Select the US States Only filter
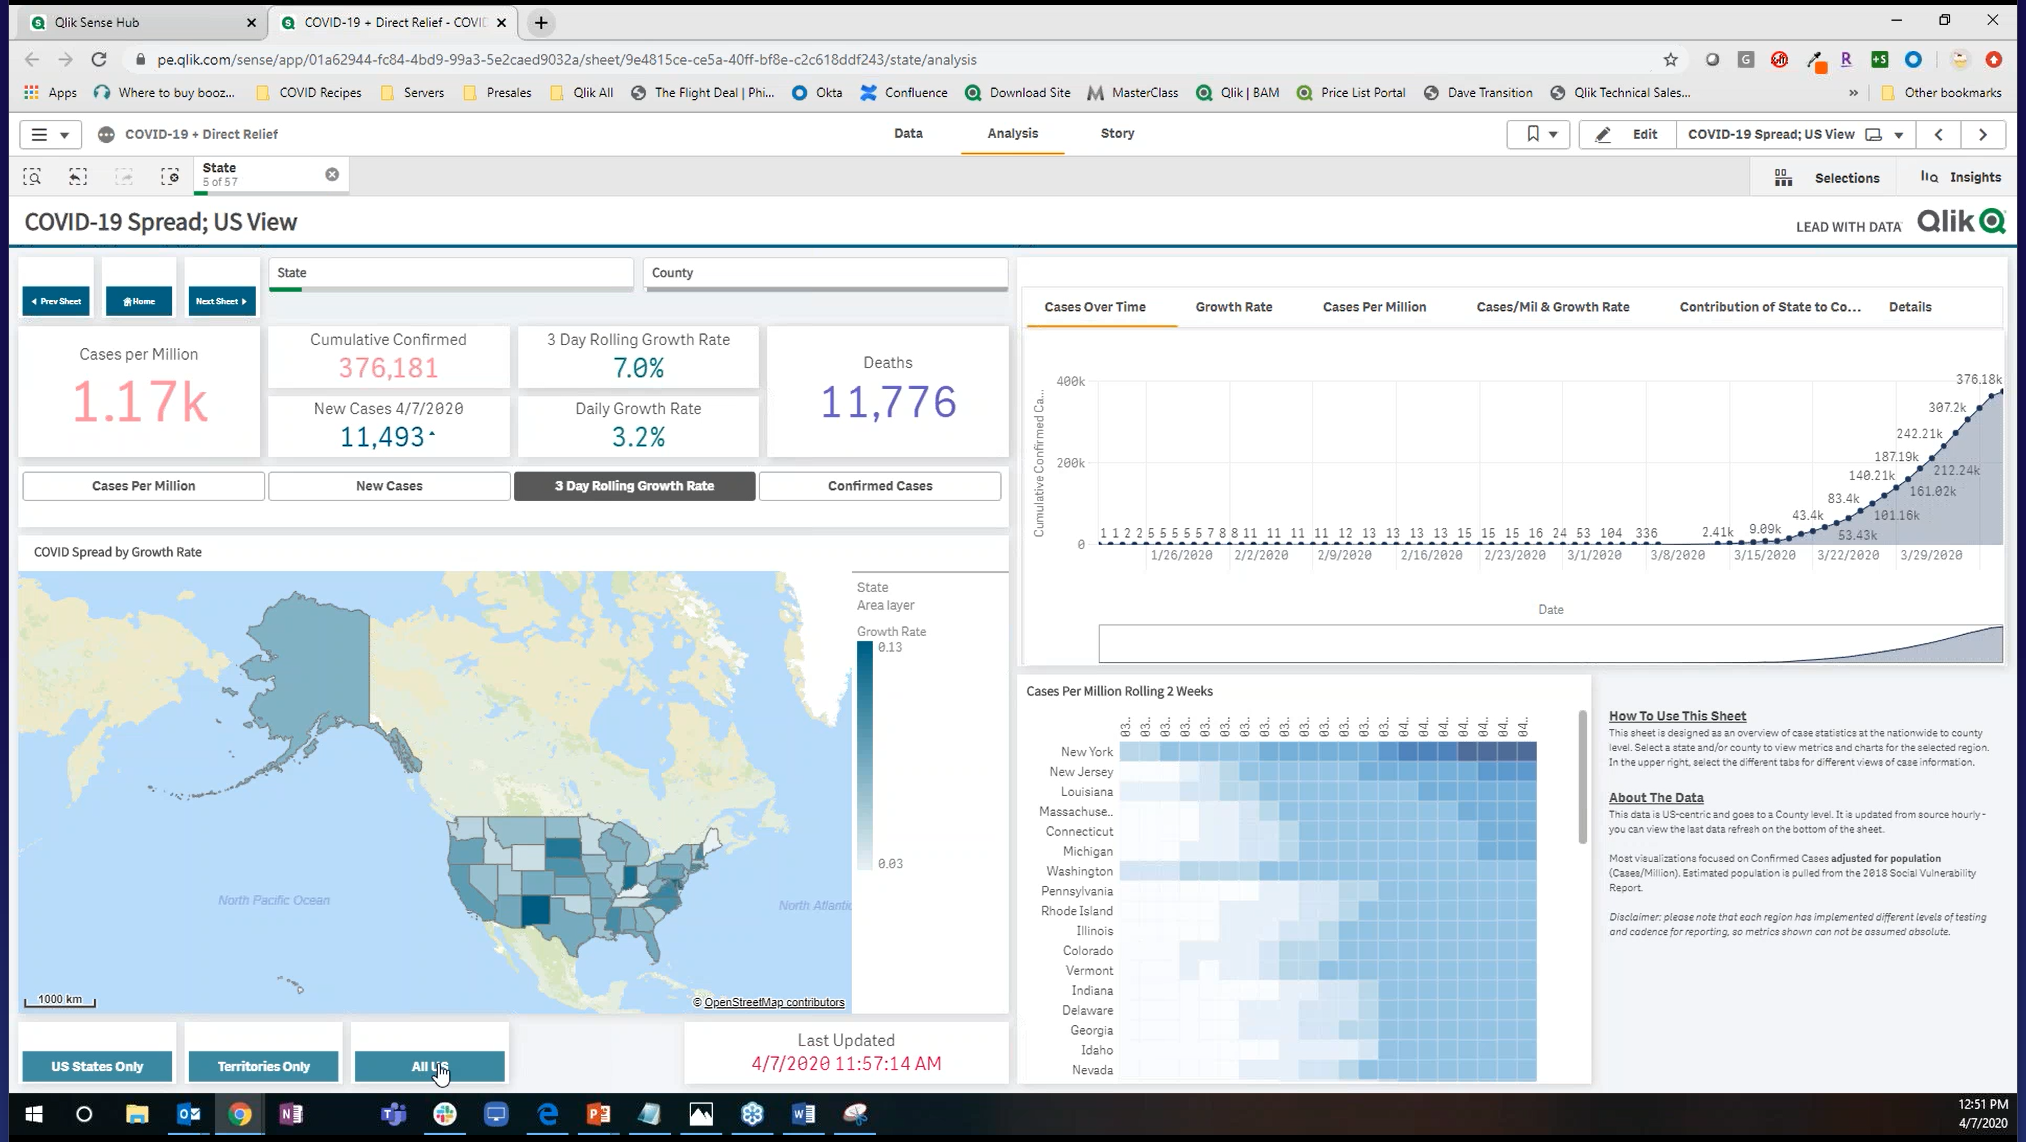The width and height of the screenshot is (2026, 1142). [x=97, y=1066]
